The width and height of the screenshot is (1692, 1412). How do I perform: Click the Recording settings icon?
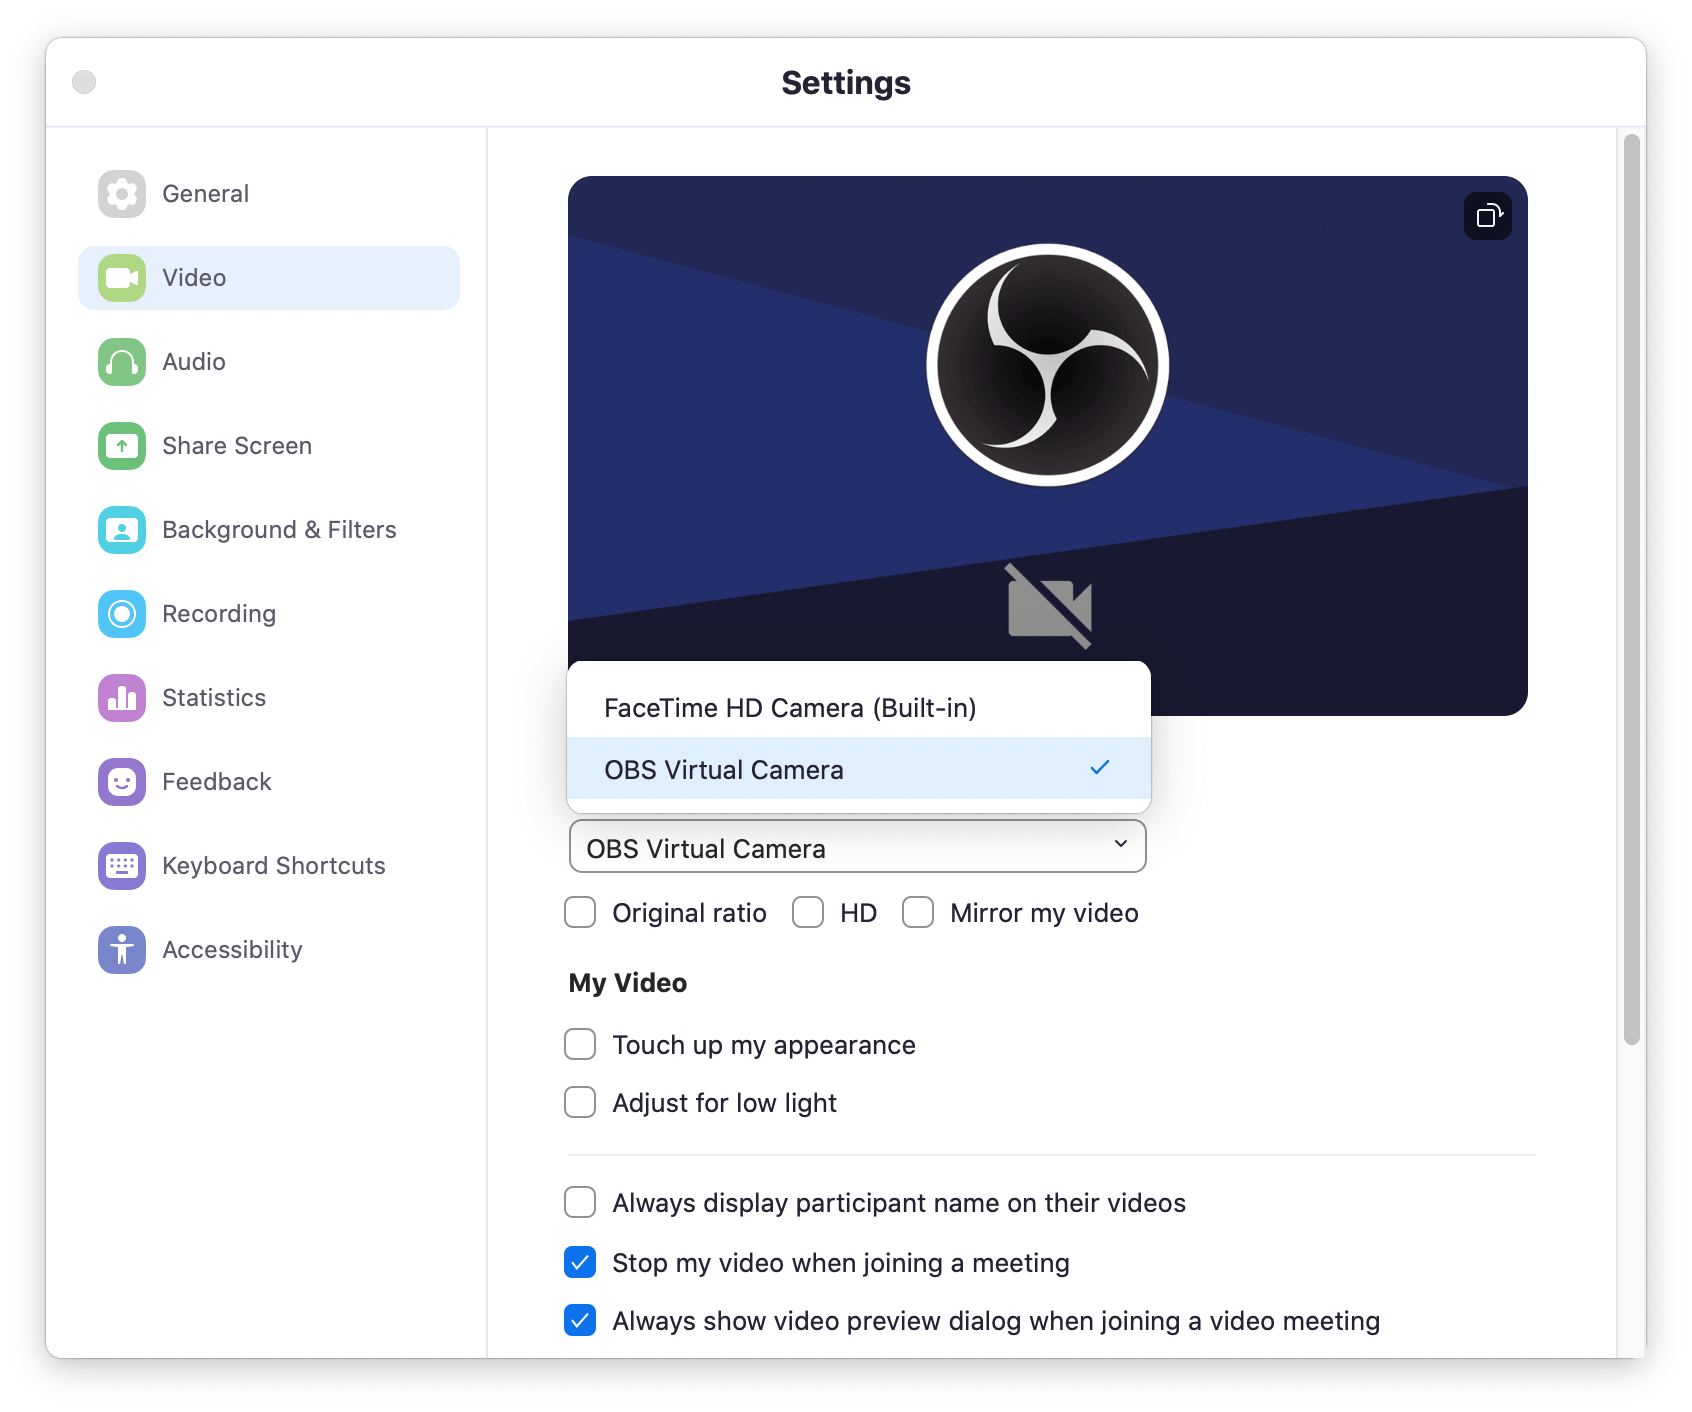pyautogui.click(x=122, y=614)
